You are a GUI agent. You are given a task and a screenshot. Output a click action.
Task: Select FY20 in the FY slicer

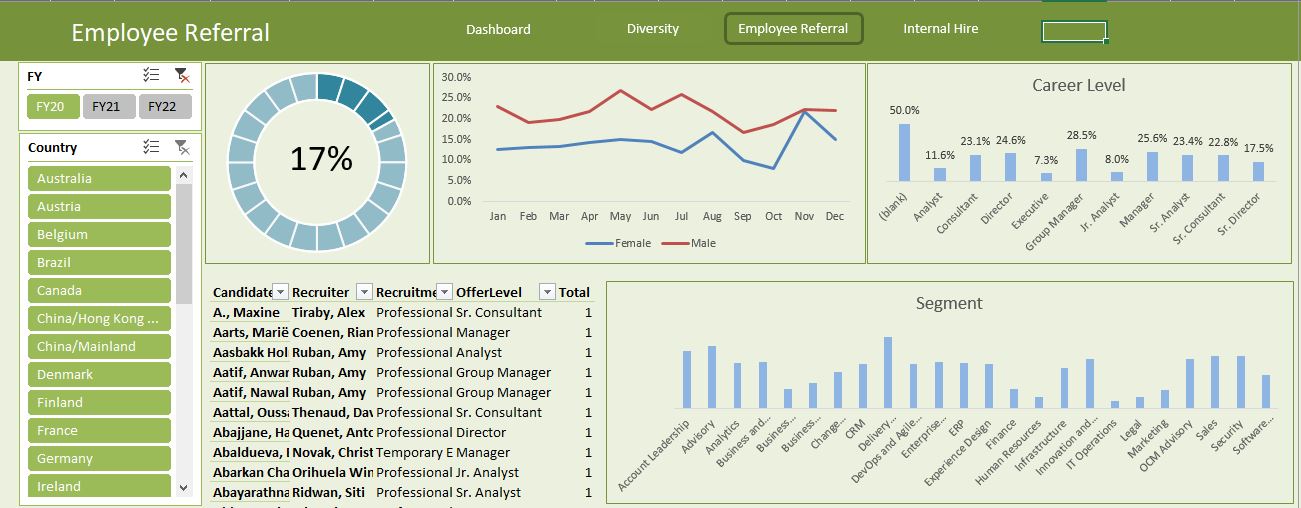pos(53,106)
